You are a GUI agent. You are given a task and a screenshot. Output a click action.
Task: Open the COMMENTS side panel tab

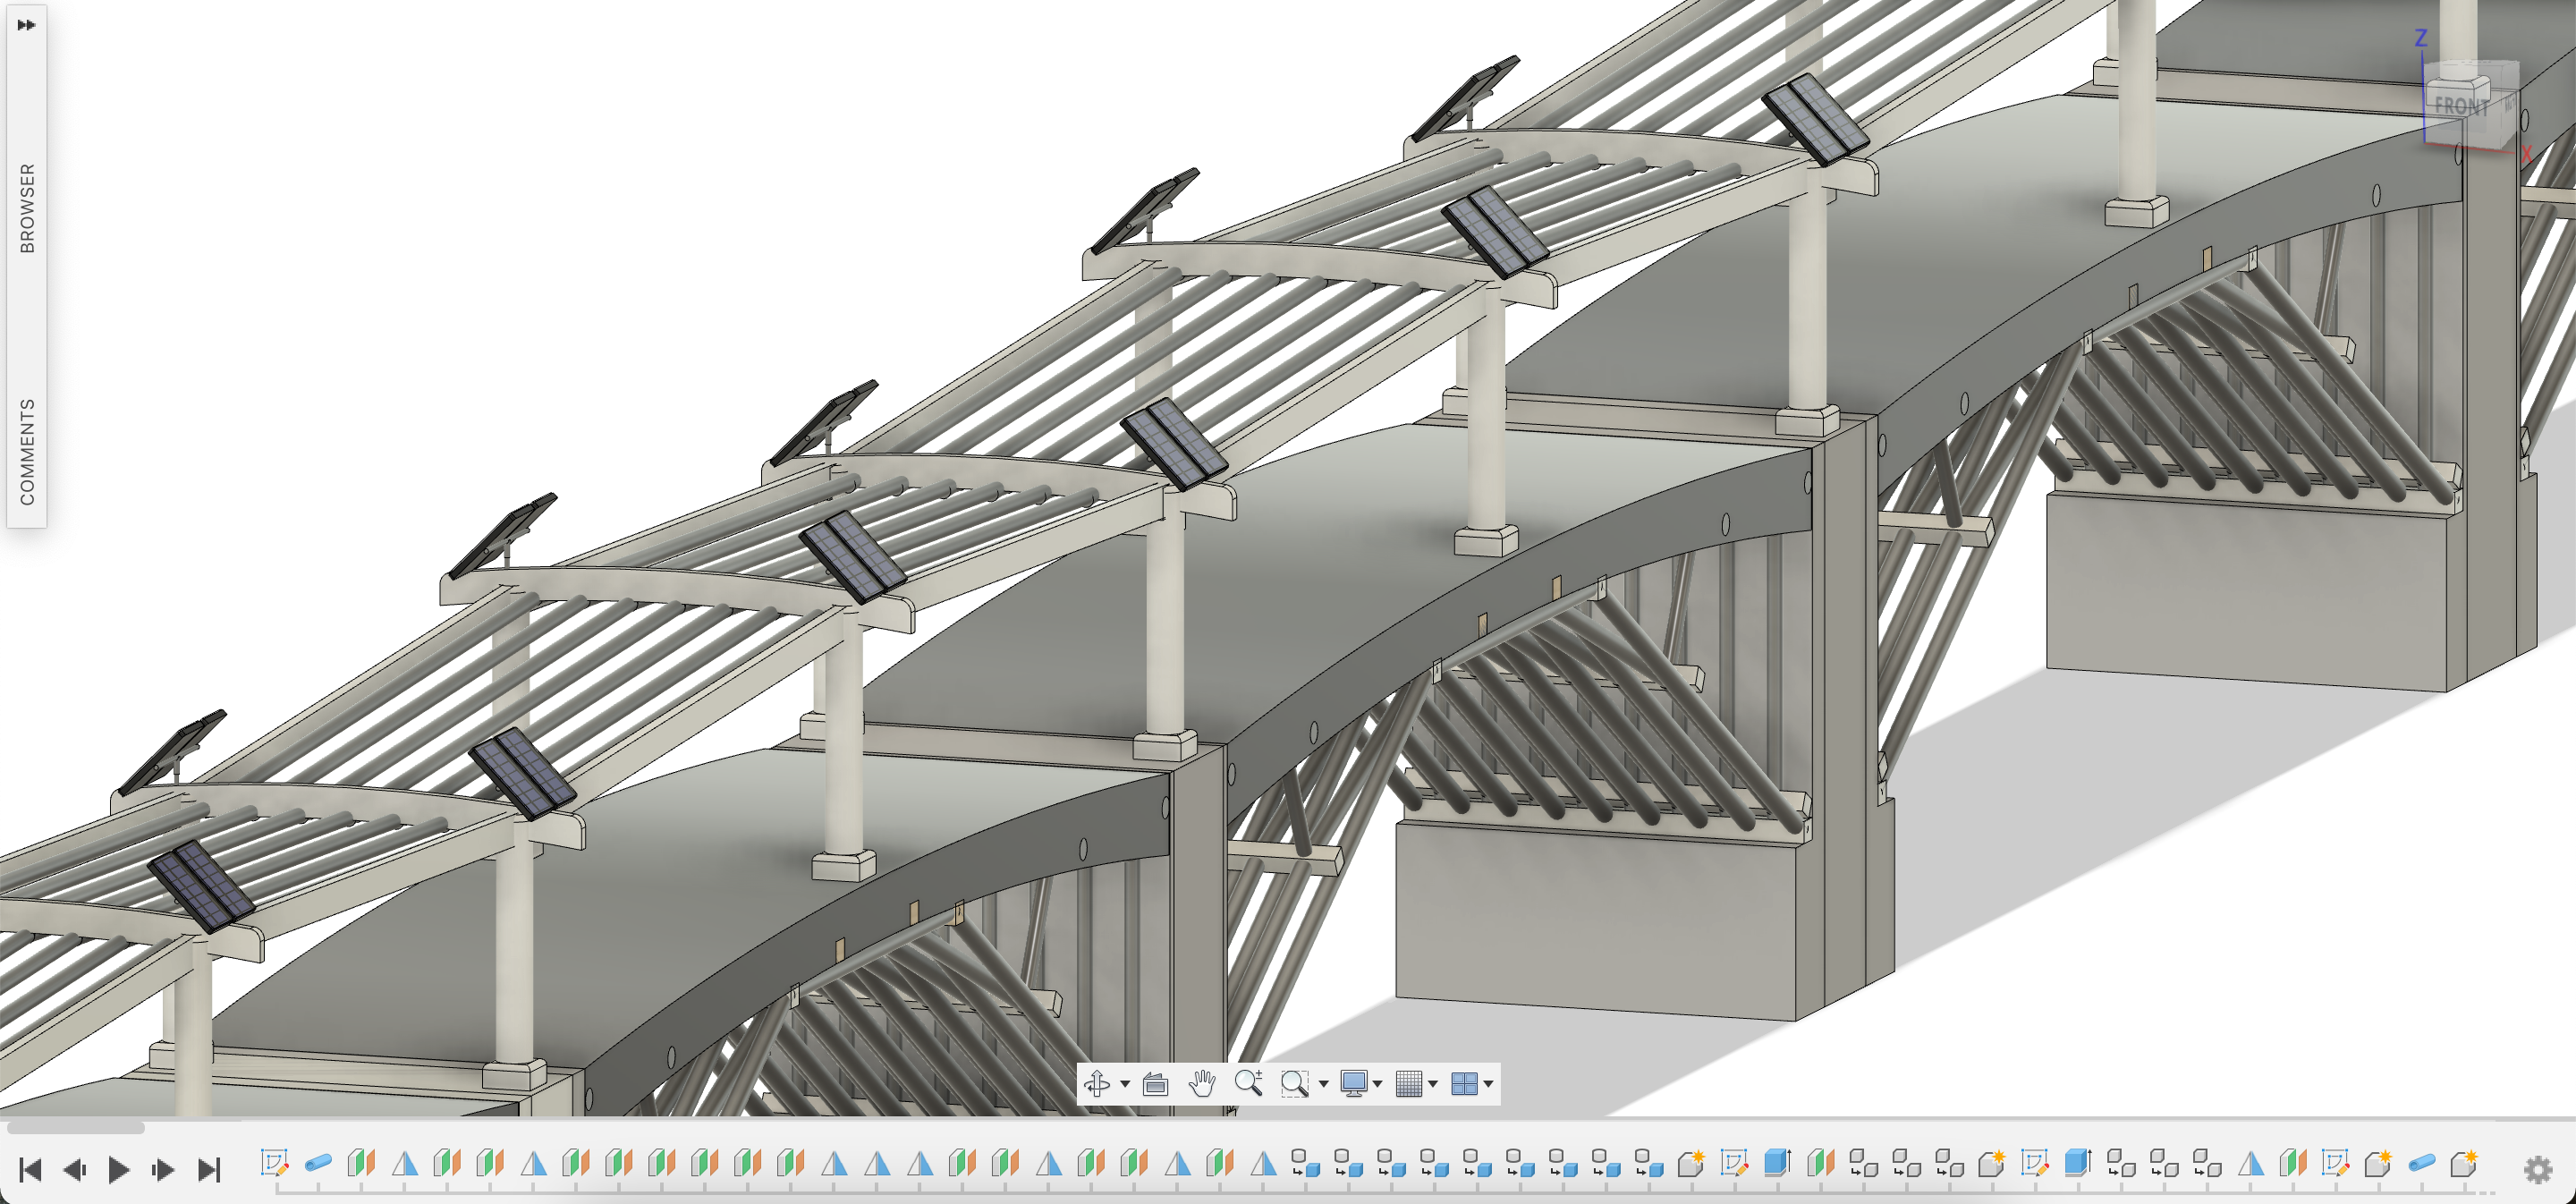click(27, 452)
